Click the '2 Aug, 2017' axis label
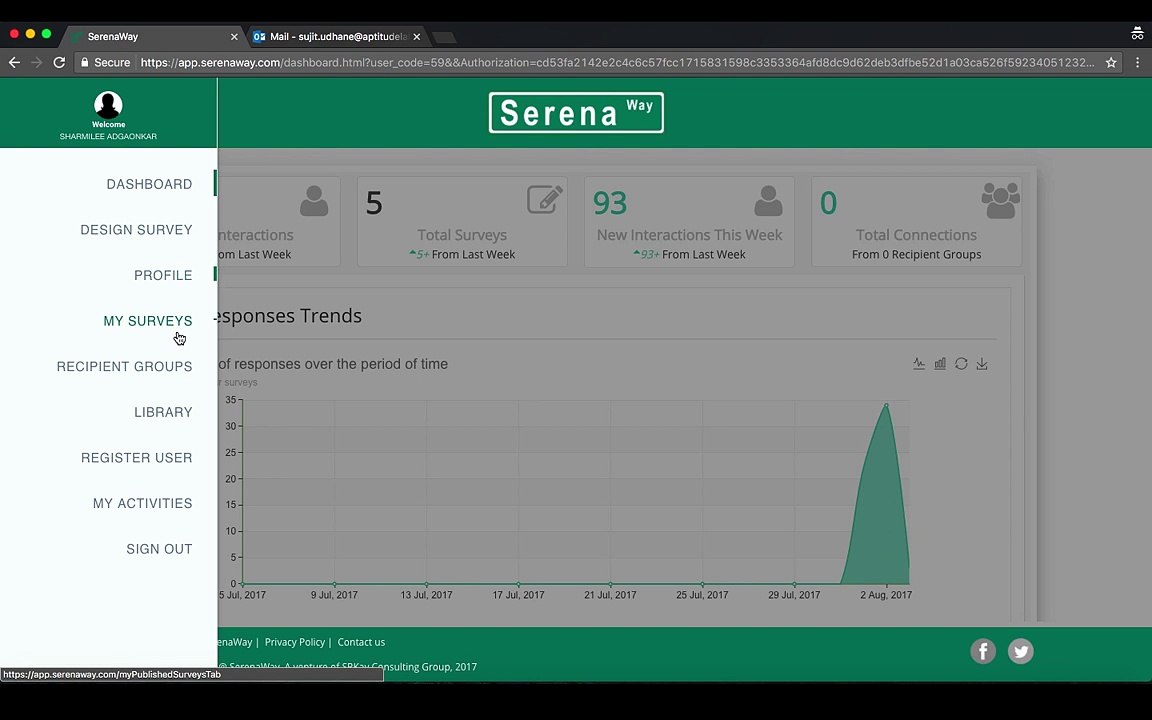This screenshot has width=1152, height=720. coord(886,595)
